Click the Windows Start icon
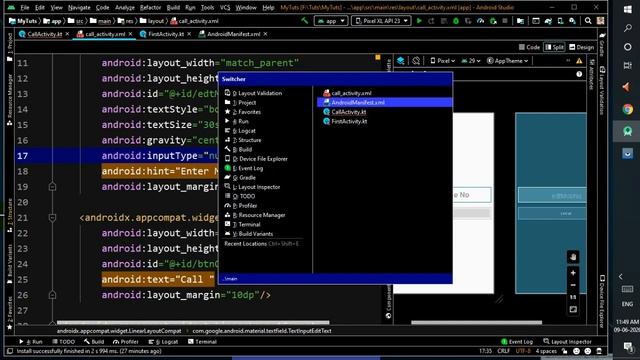Viewport: 640px width, 360px height. pos(628,9)
